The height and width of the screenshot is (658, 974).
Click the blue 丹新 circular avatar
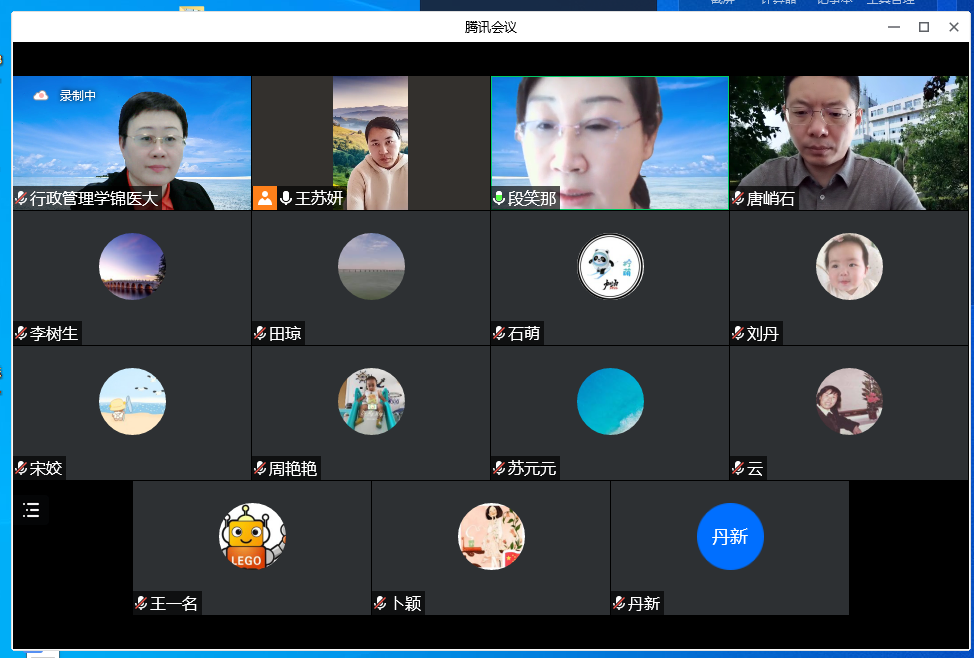[x=730, y=536]
